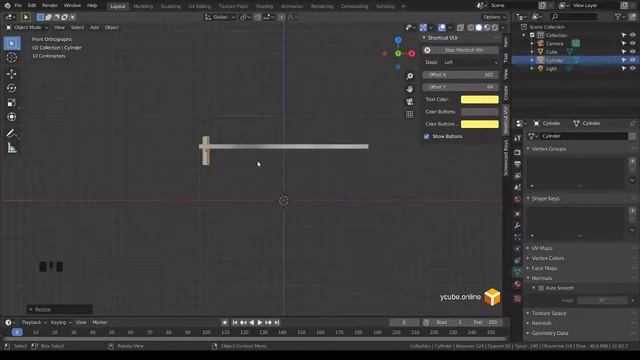
Task: Open the Render properties tab icon
Action: [518, 152]
